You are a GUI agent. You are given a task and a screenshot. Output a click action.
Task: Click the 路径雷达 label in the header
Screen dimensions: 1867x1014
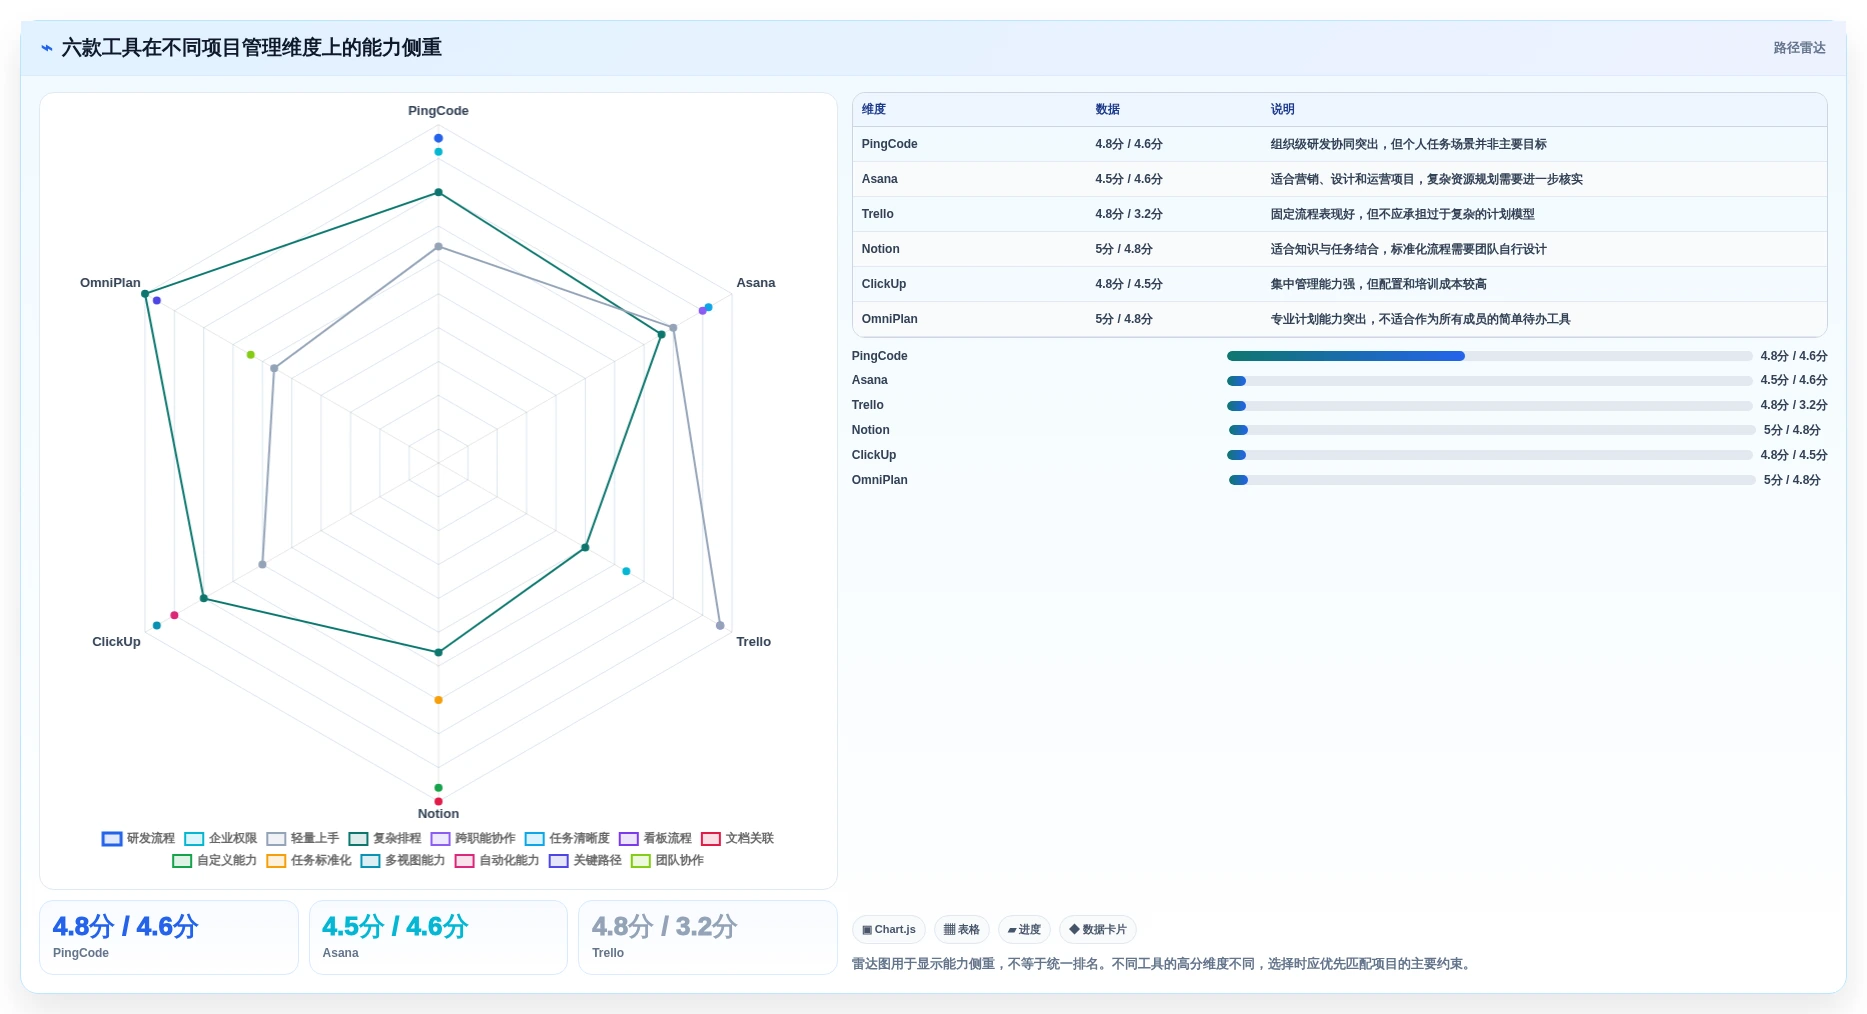tap(1799, 48)
